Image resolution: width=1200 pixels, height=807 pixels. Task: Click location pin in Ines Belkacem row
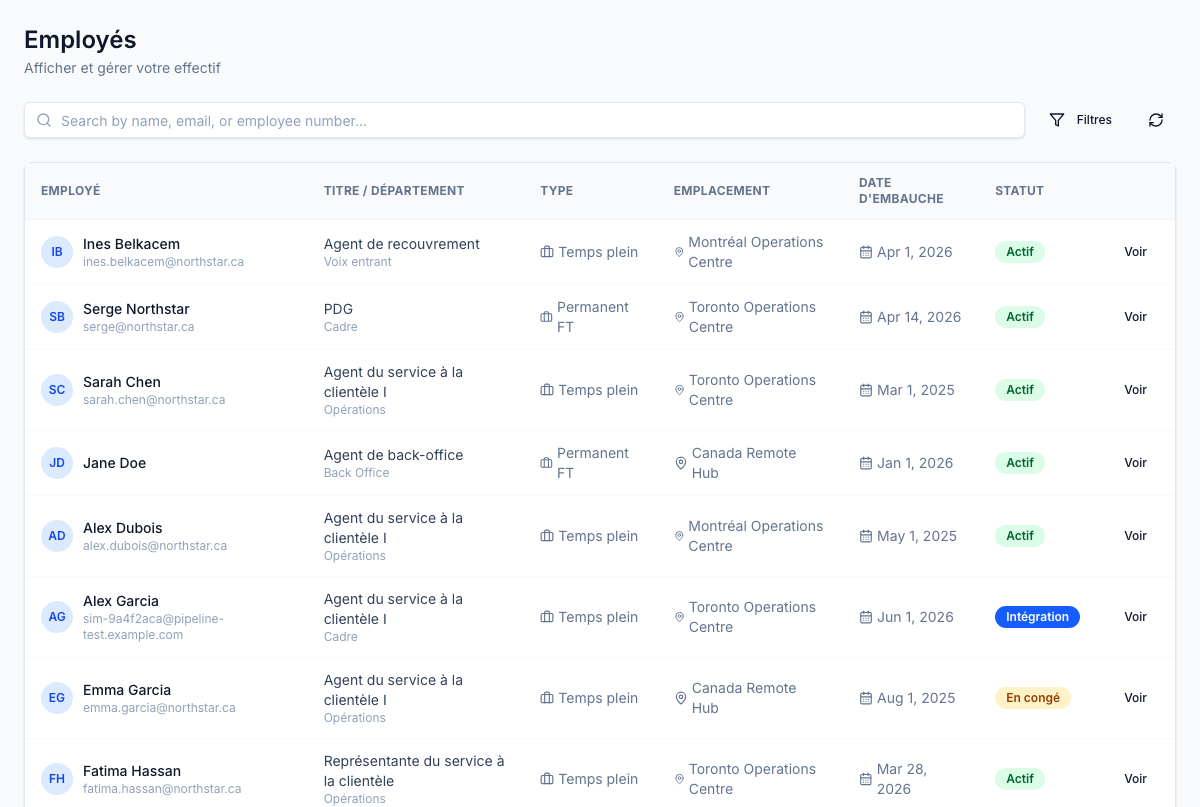679,252
